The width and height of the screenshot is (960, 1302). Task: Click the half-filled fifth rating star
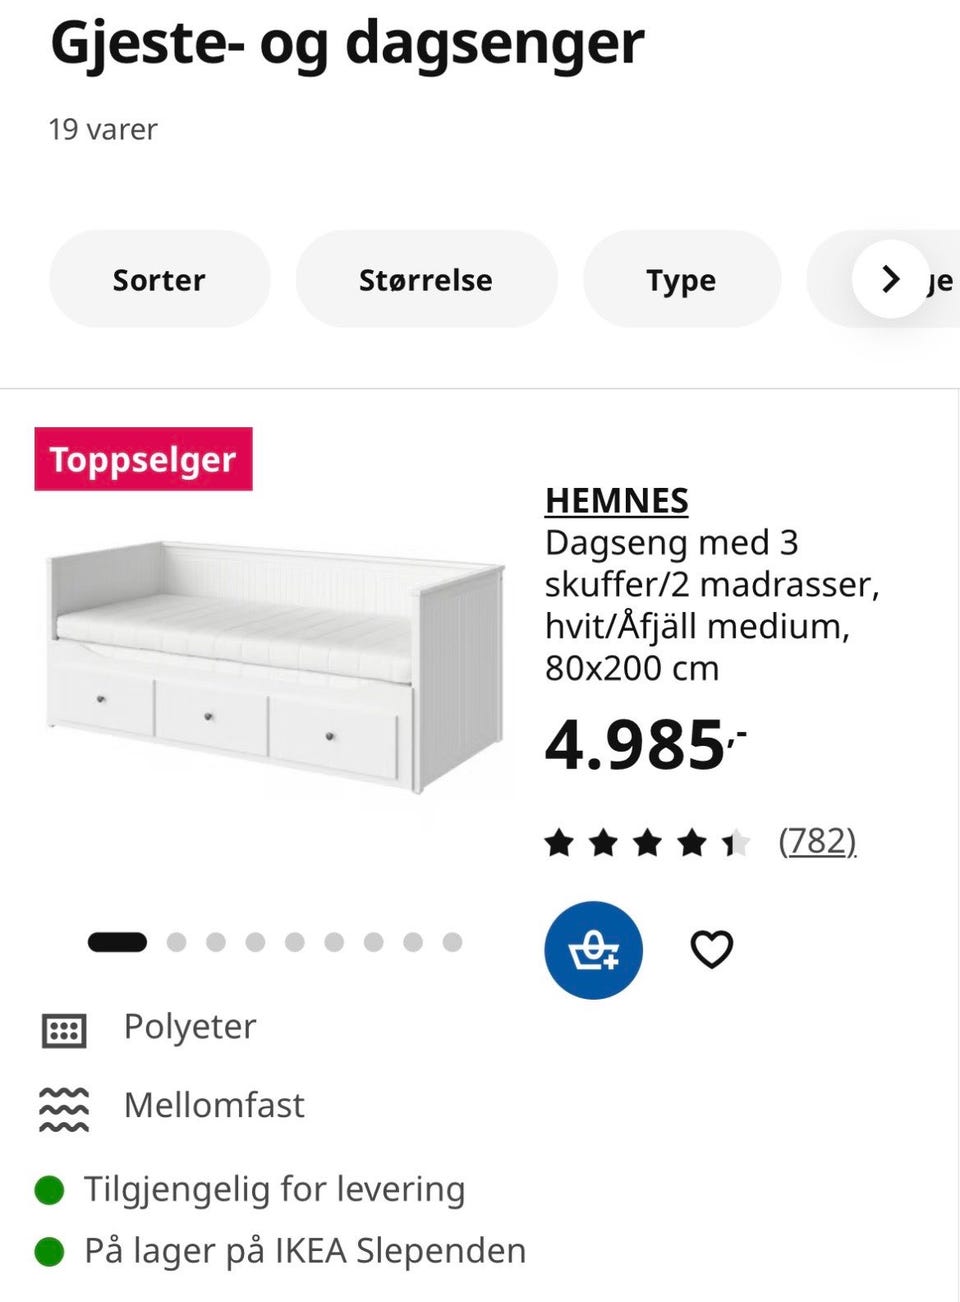point(736,841)
